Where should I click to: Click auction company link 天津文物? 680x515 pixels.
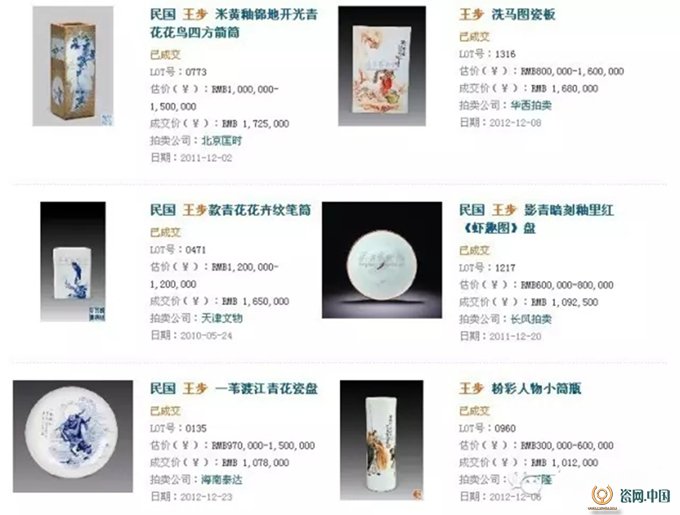222,318
